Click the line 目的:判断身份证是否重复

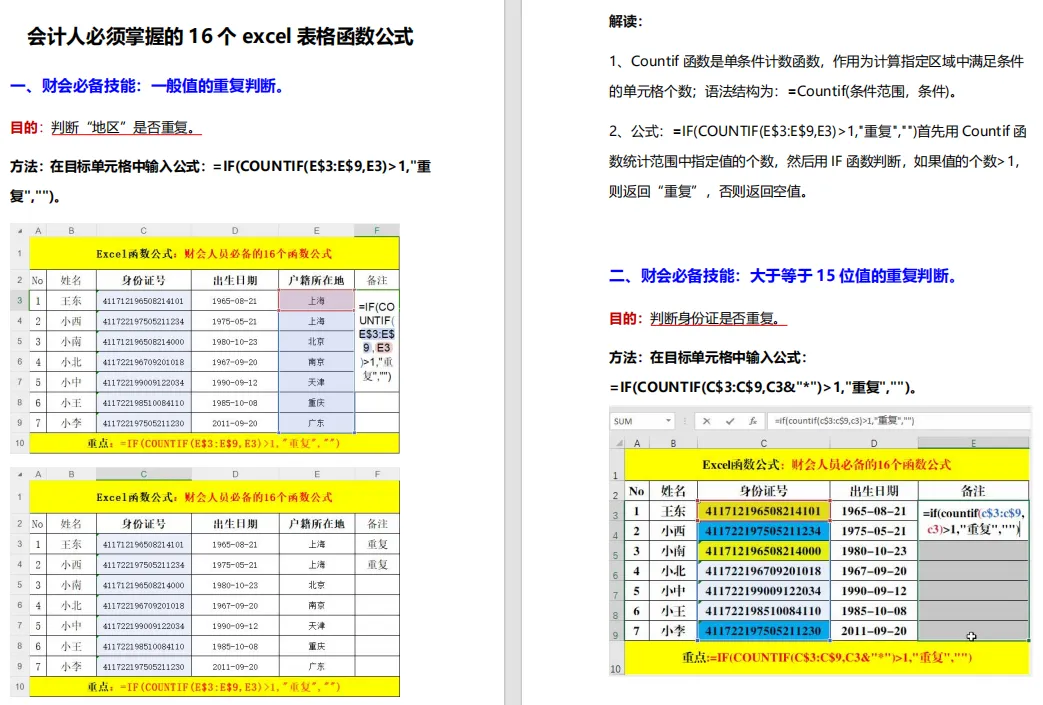pyautogui.click(x=697, y=319)
